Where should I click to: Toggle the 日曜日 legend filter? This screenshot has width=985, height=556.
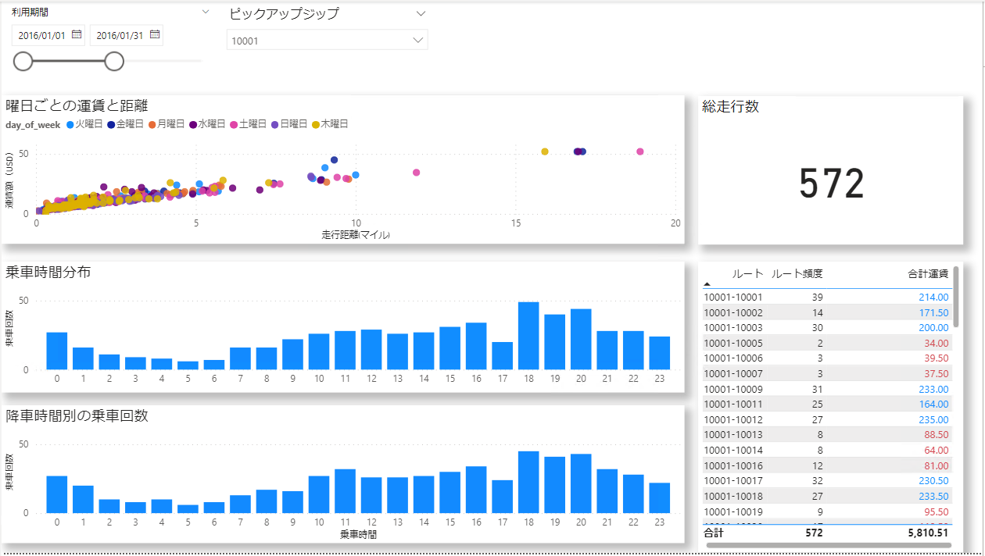[294, 125]
